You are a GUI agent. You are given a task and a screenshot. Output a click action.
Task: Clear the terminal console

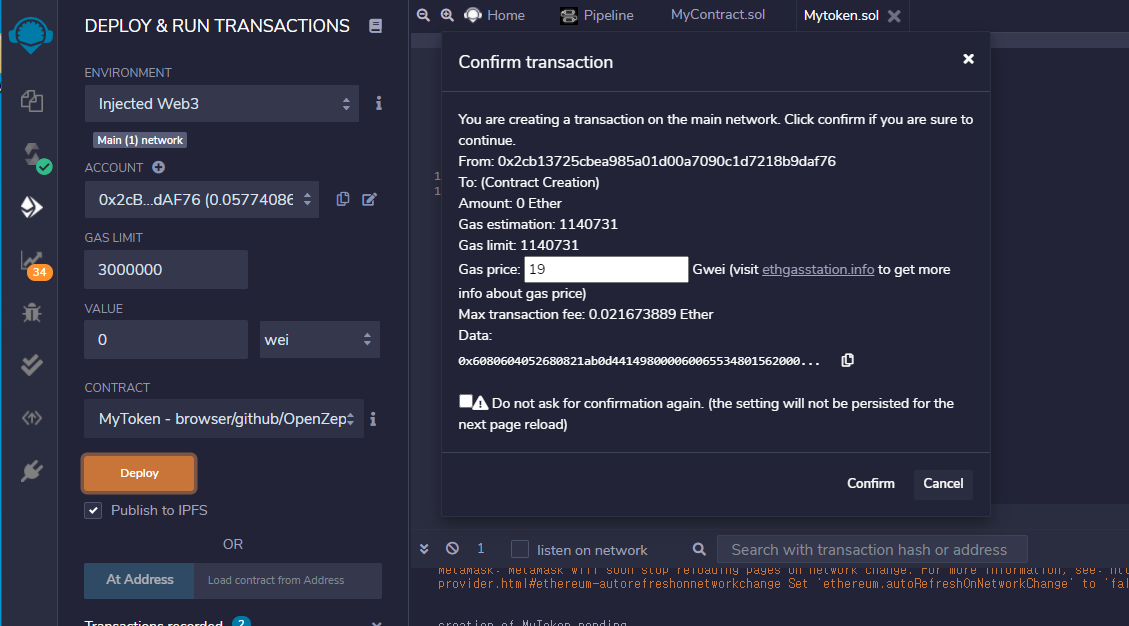tap(452, 548)
